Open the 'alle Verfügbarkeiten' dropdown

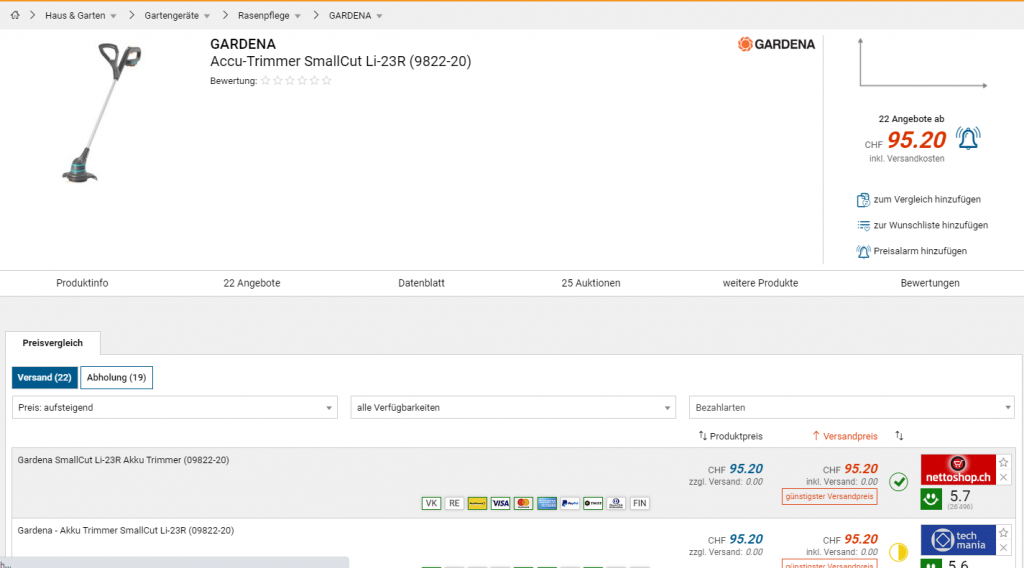click(x=513, y=407)
